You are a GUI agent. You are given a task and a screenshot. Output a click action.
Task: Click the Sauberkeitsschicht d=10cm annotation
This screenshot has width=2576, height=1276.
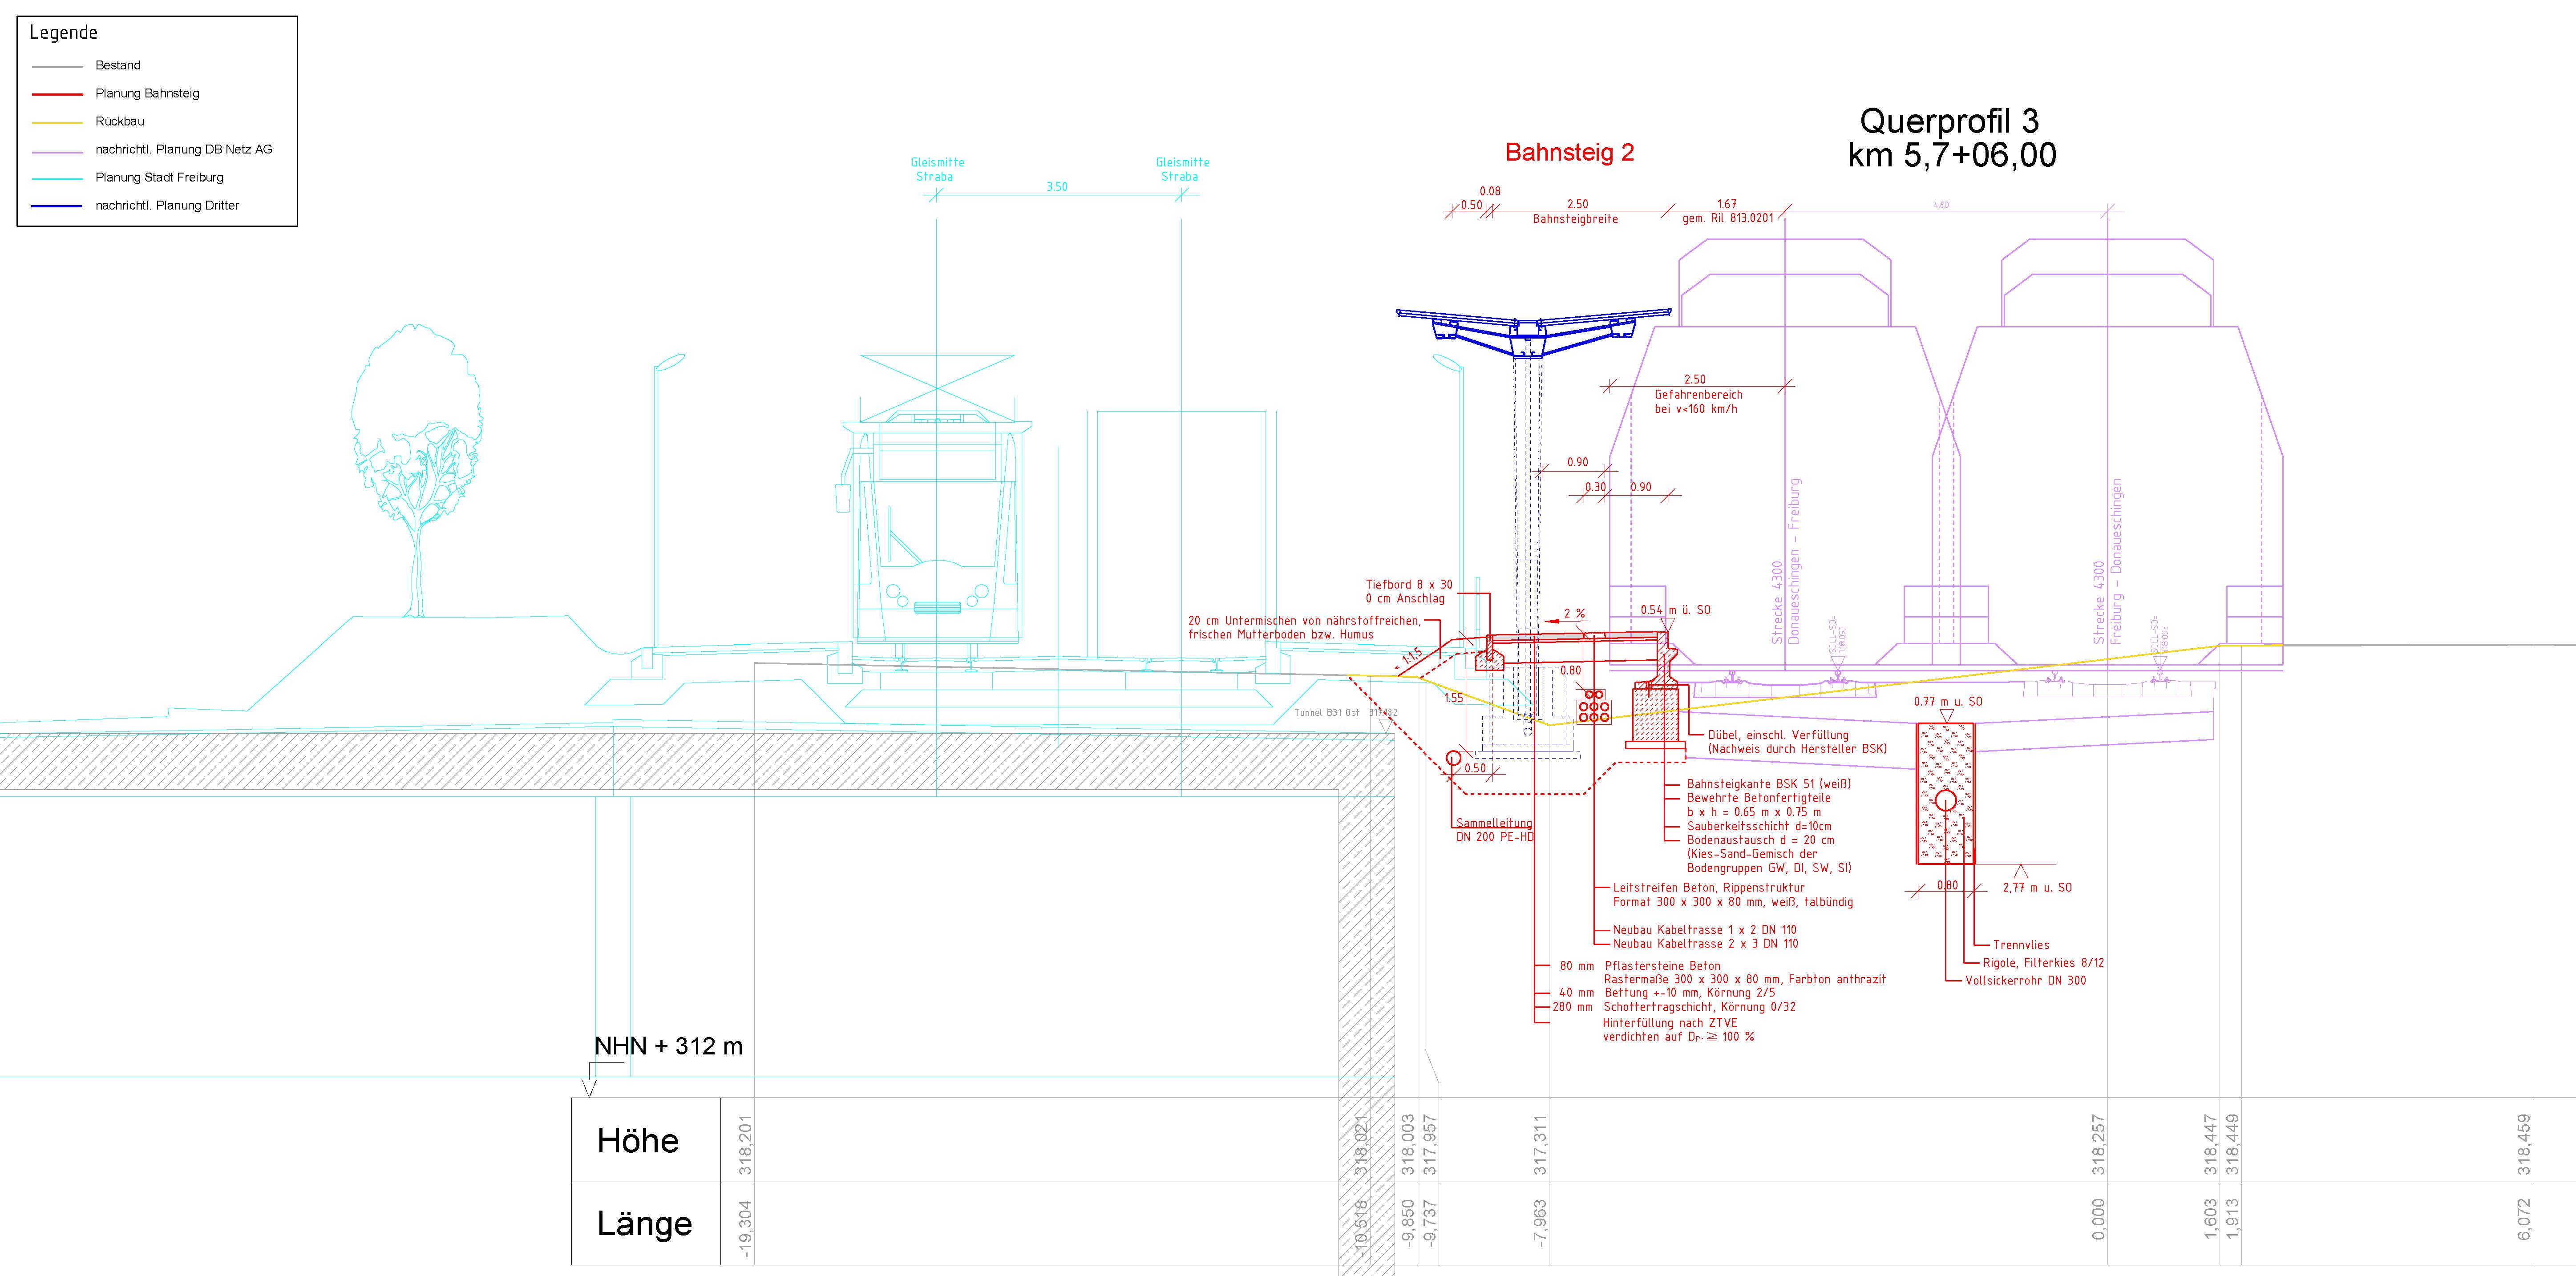(x=1759, y=826)
